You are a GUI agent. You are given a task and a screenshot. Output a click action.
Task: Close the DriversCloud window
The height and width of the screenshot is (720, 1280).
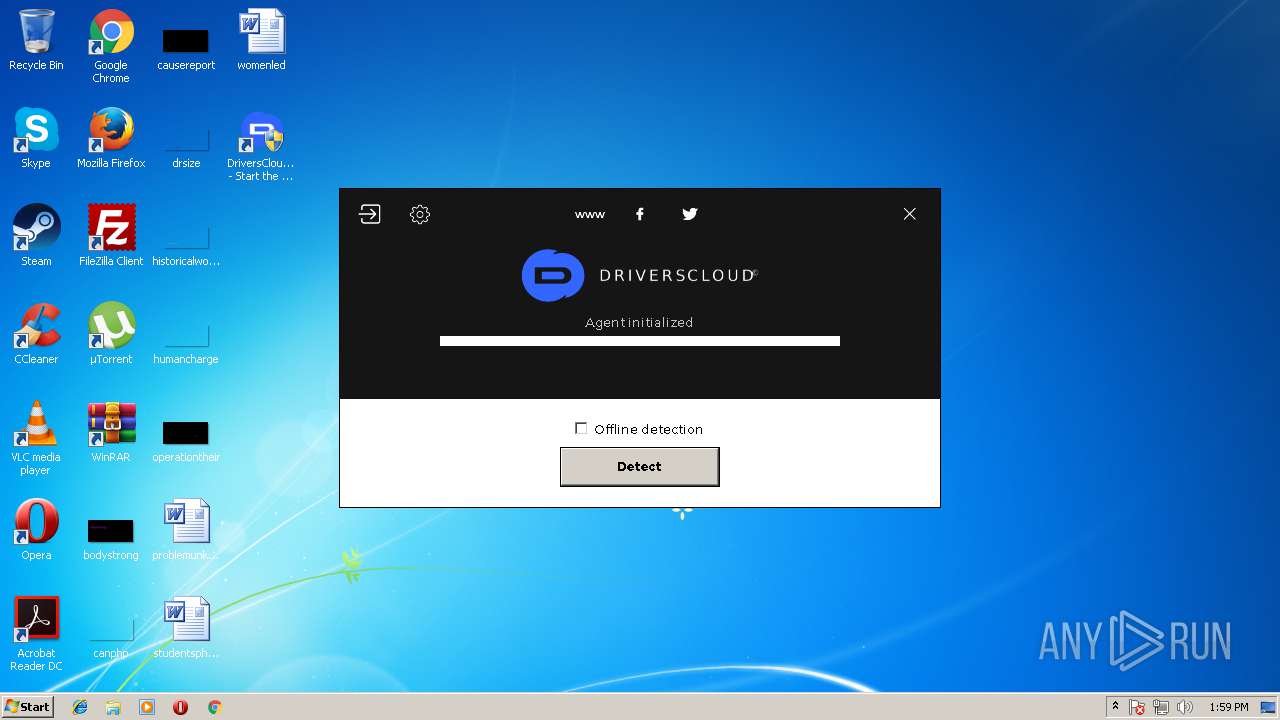(910, 214)
